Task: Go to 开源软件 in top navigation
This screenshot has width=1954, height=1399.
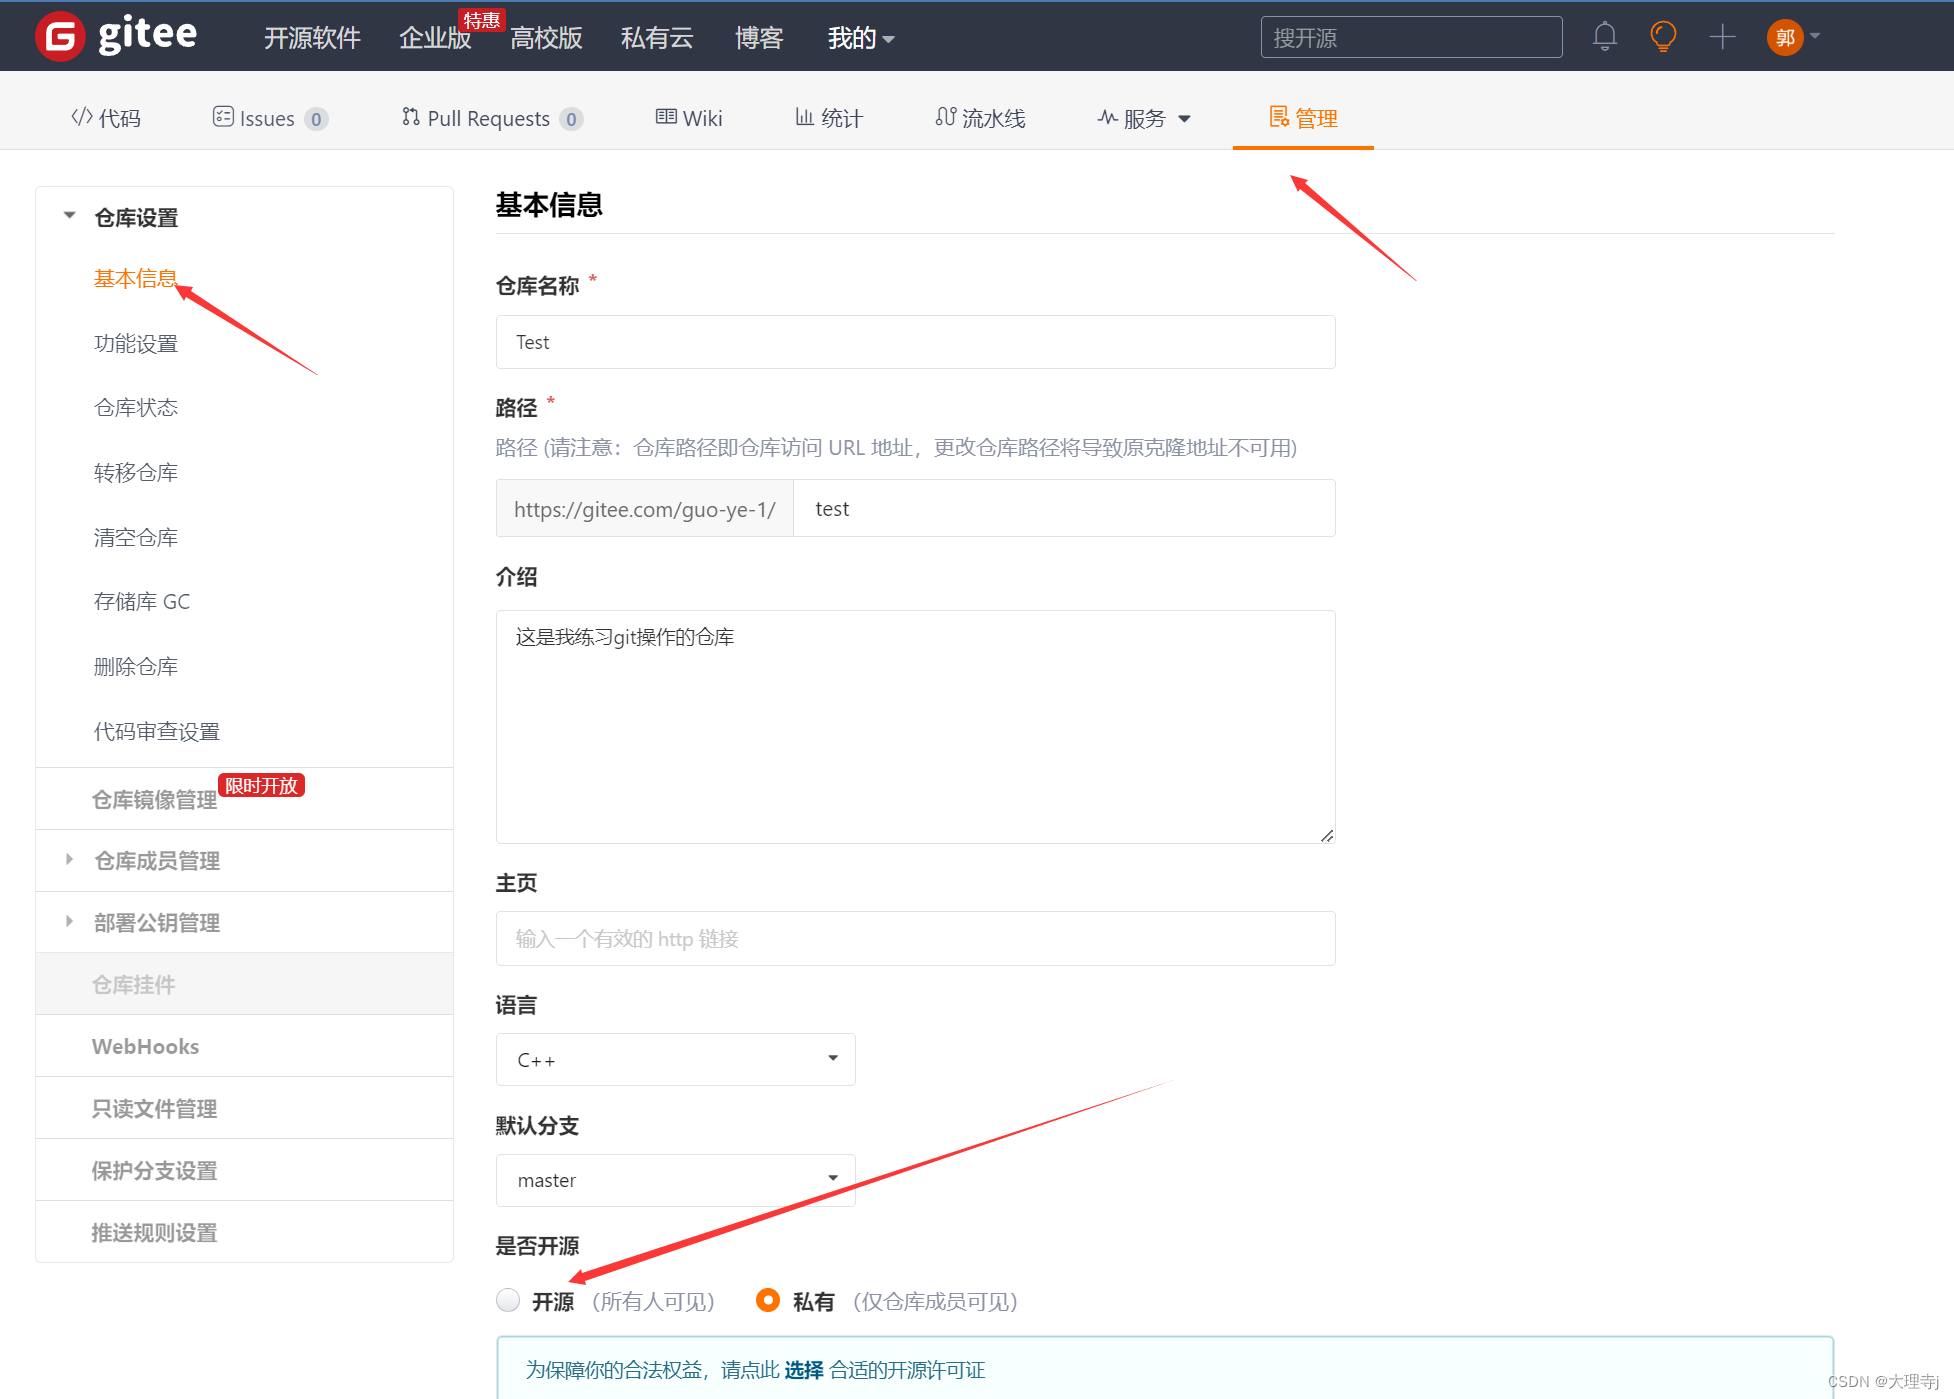Action: (312, 38)
